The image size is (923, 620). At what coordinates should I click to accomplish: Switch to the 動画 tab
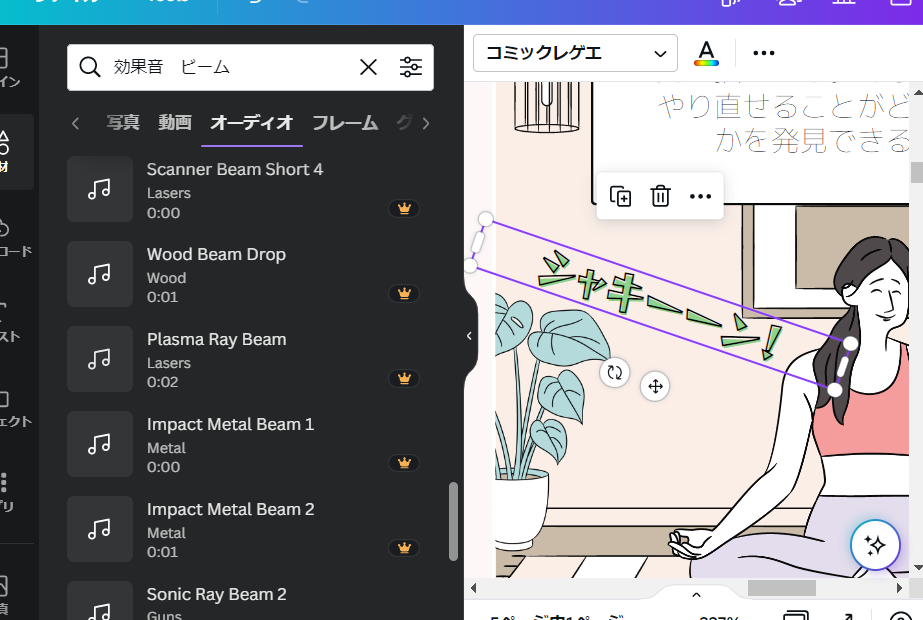pos(175,122)
